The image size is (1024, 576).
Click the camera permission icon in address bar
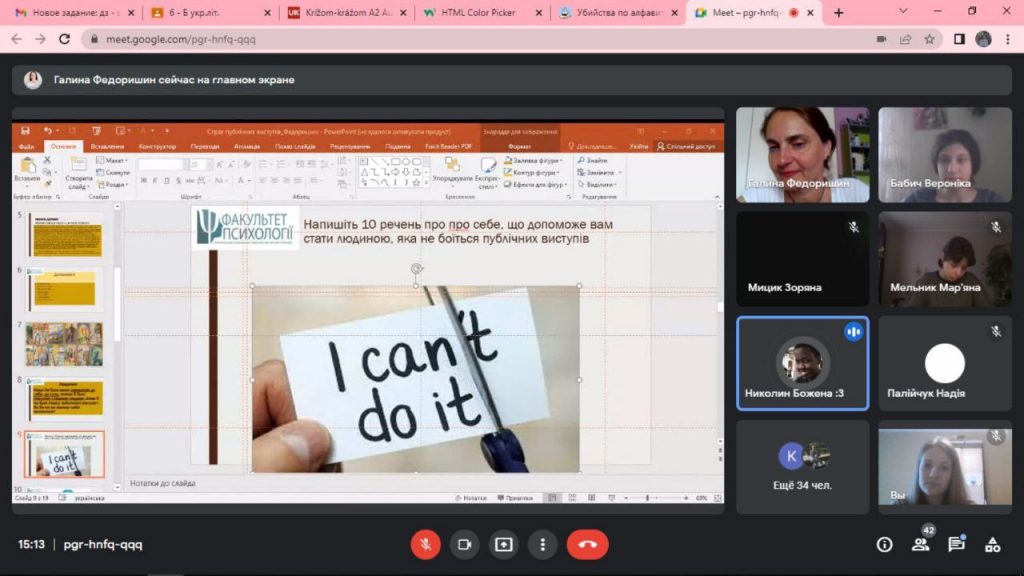coord(881,39)
